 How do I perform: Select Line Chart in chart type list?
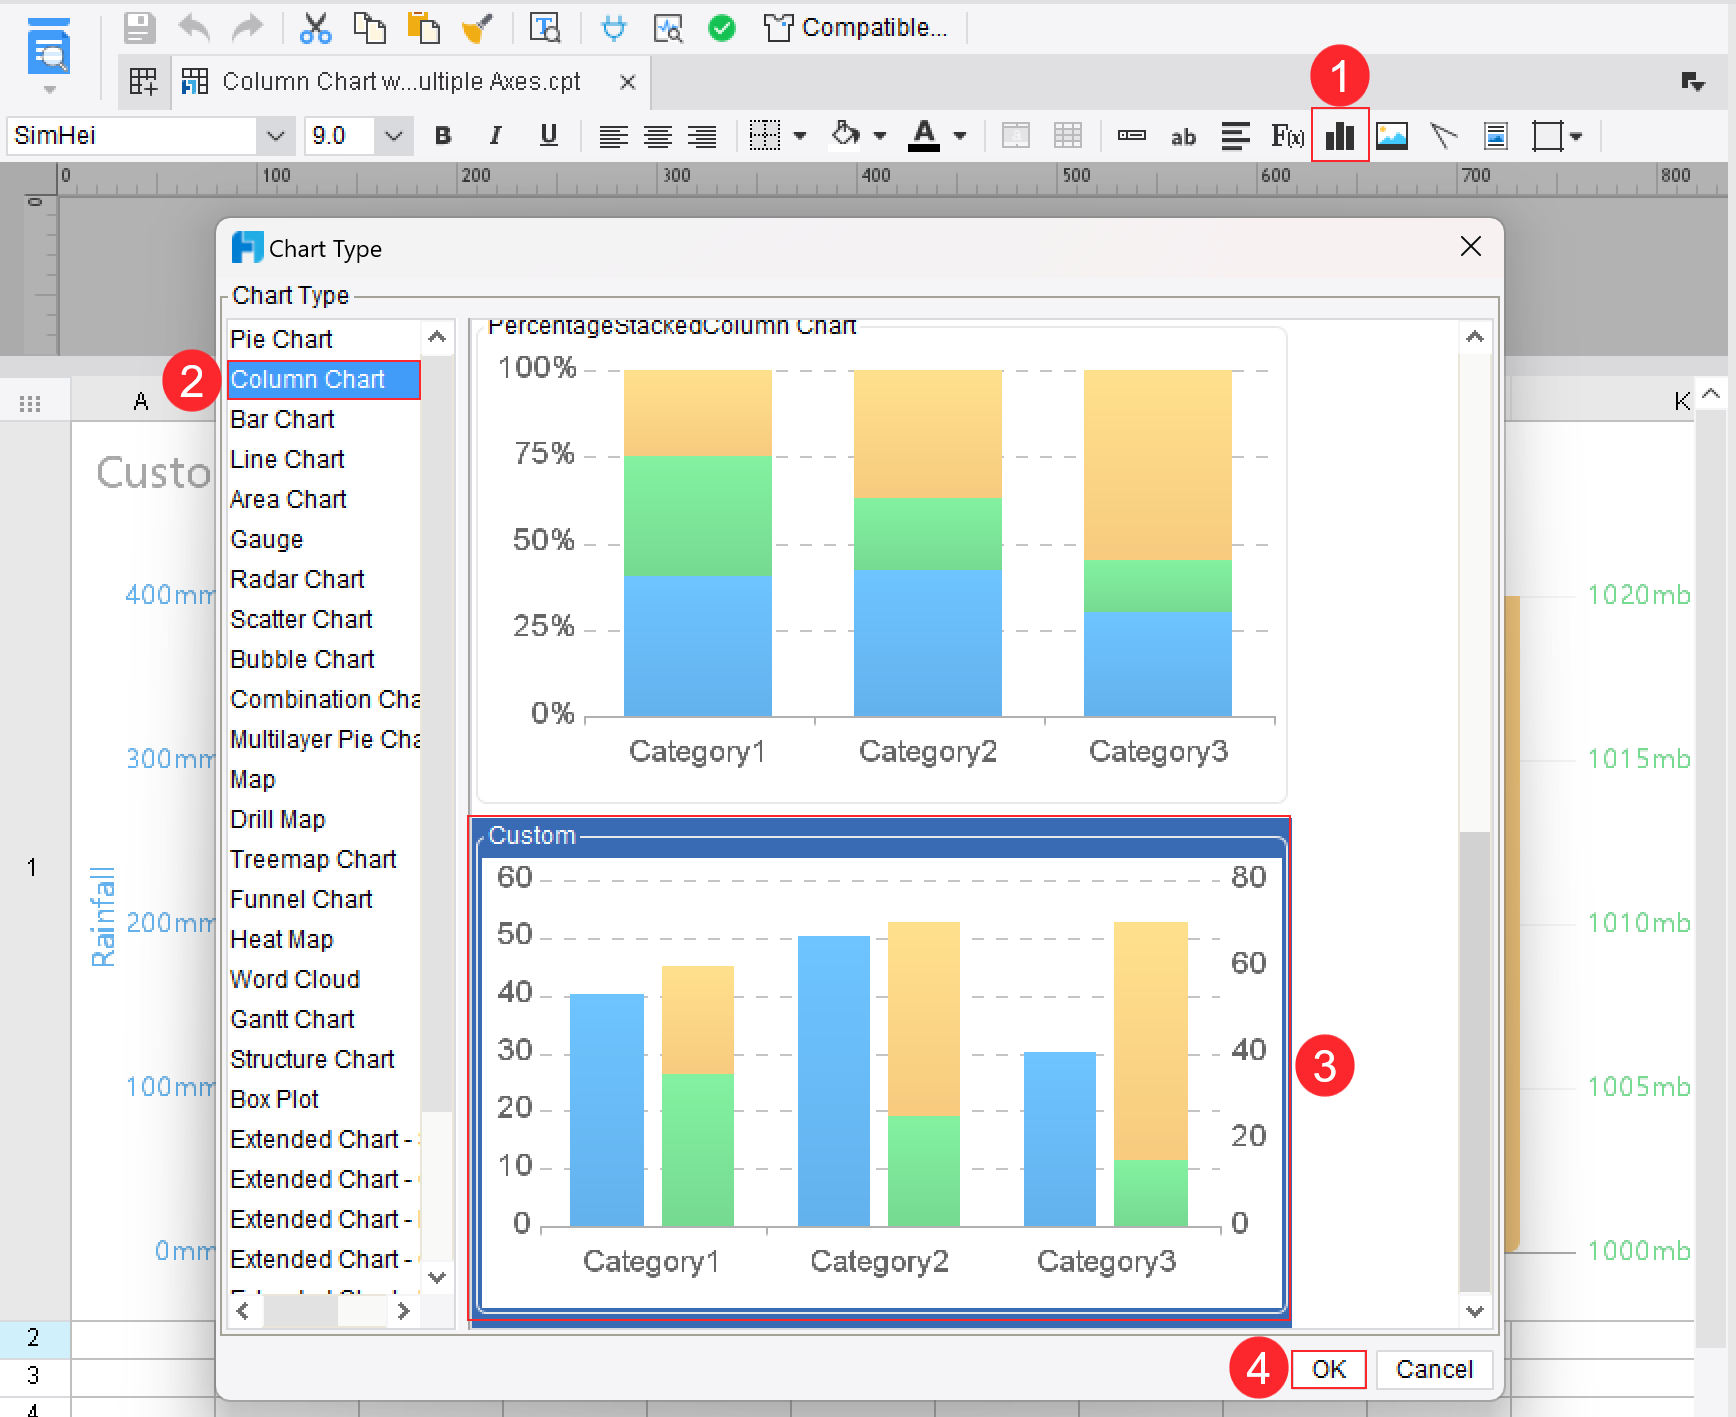point(324,459)
